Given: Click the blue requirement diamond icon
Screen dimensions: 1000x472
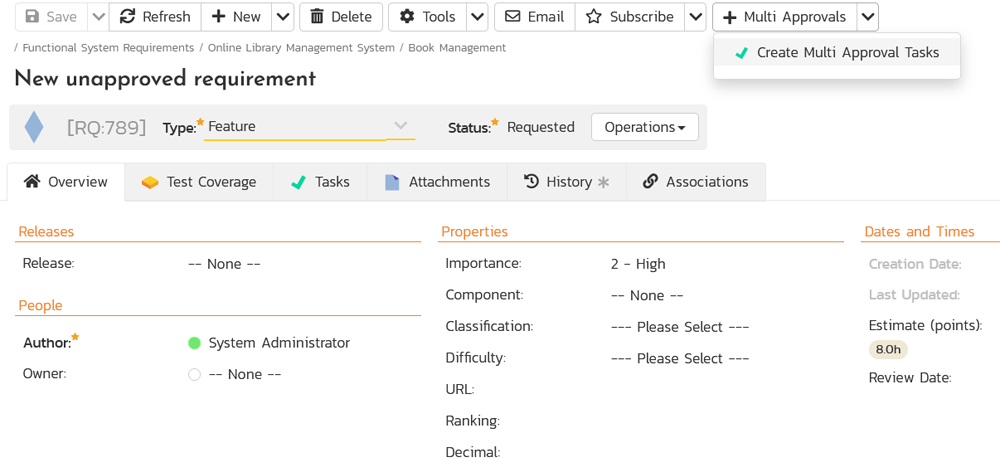Looking at the screenshot, I should 34,127.
